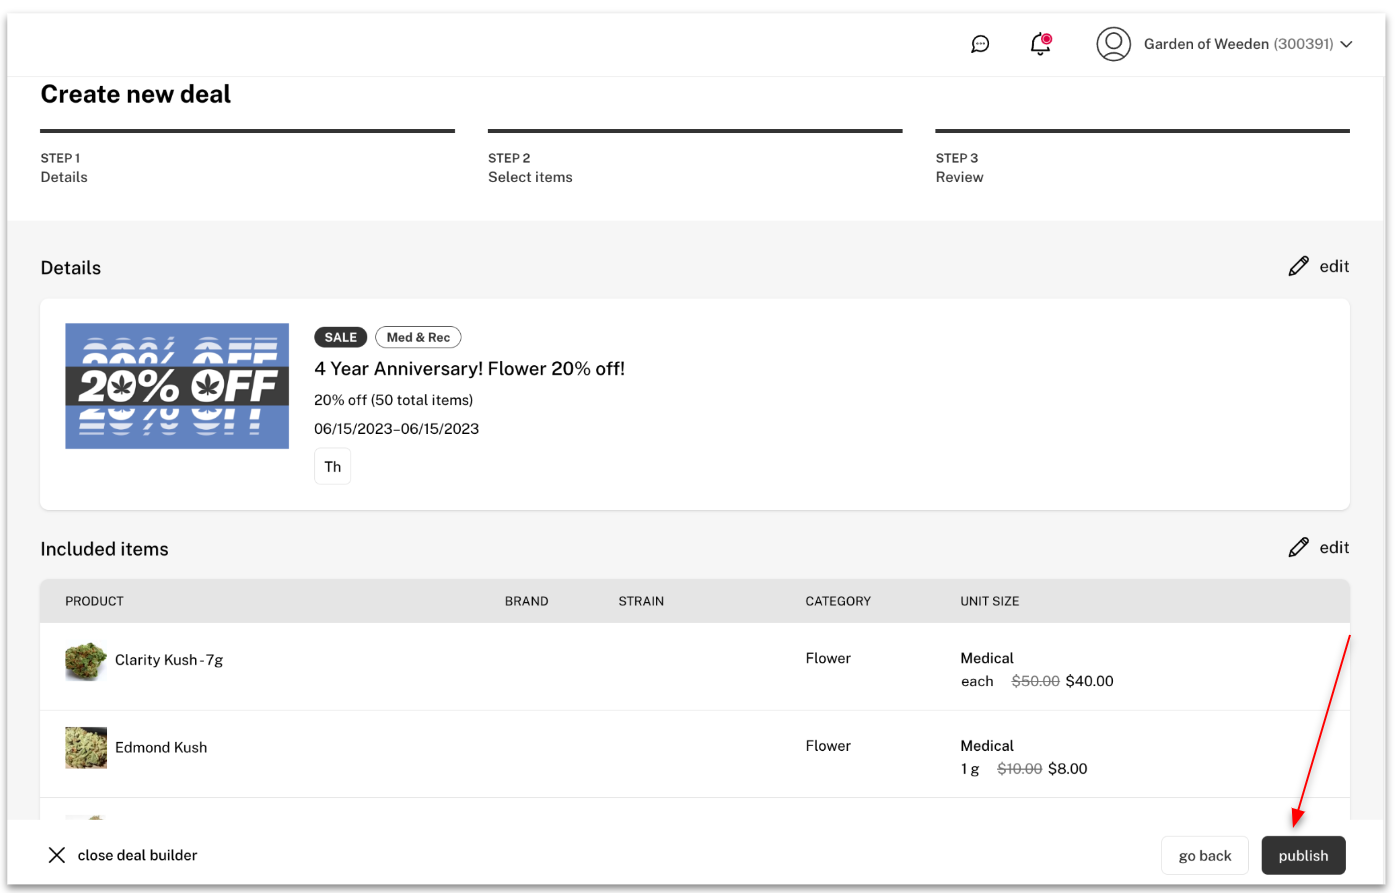Open the notifications bell
Screen dimensions: 1396x893
click(x=1040, y=44)
